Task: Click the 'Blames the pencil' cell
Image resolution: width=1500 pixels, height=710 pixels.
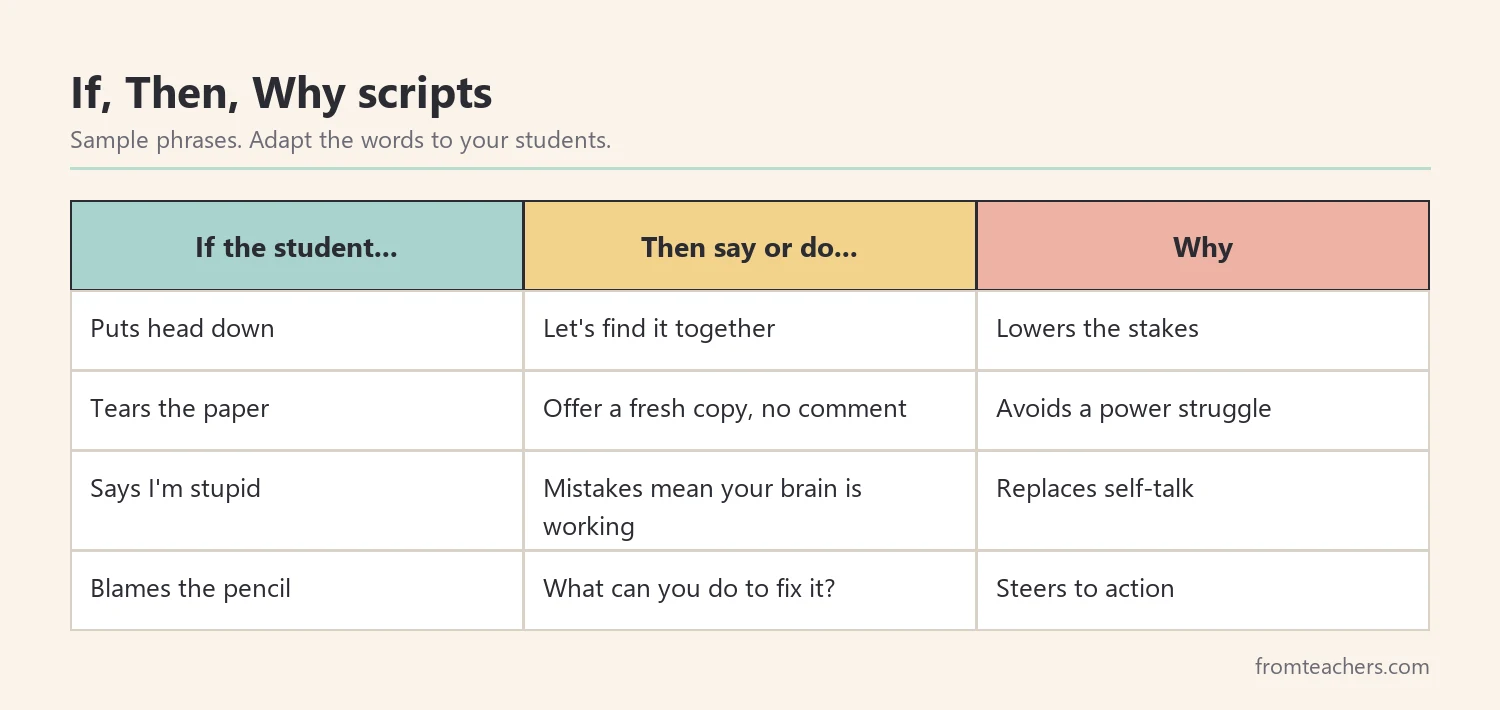Action: tap(297, 590)
